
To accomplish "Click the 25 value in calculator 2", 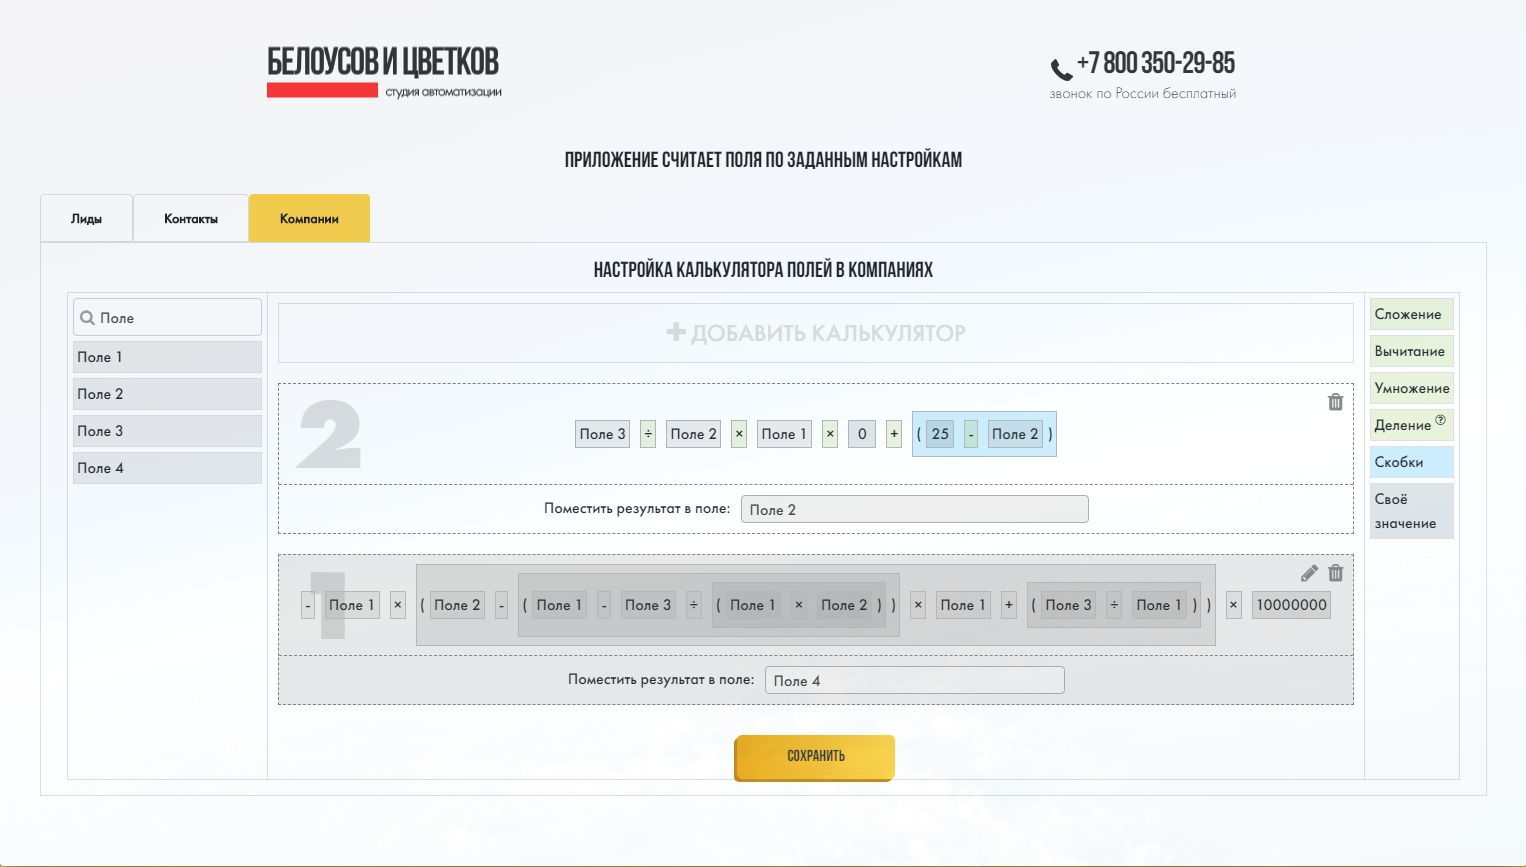I will click(940, 434).
